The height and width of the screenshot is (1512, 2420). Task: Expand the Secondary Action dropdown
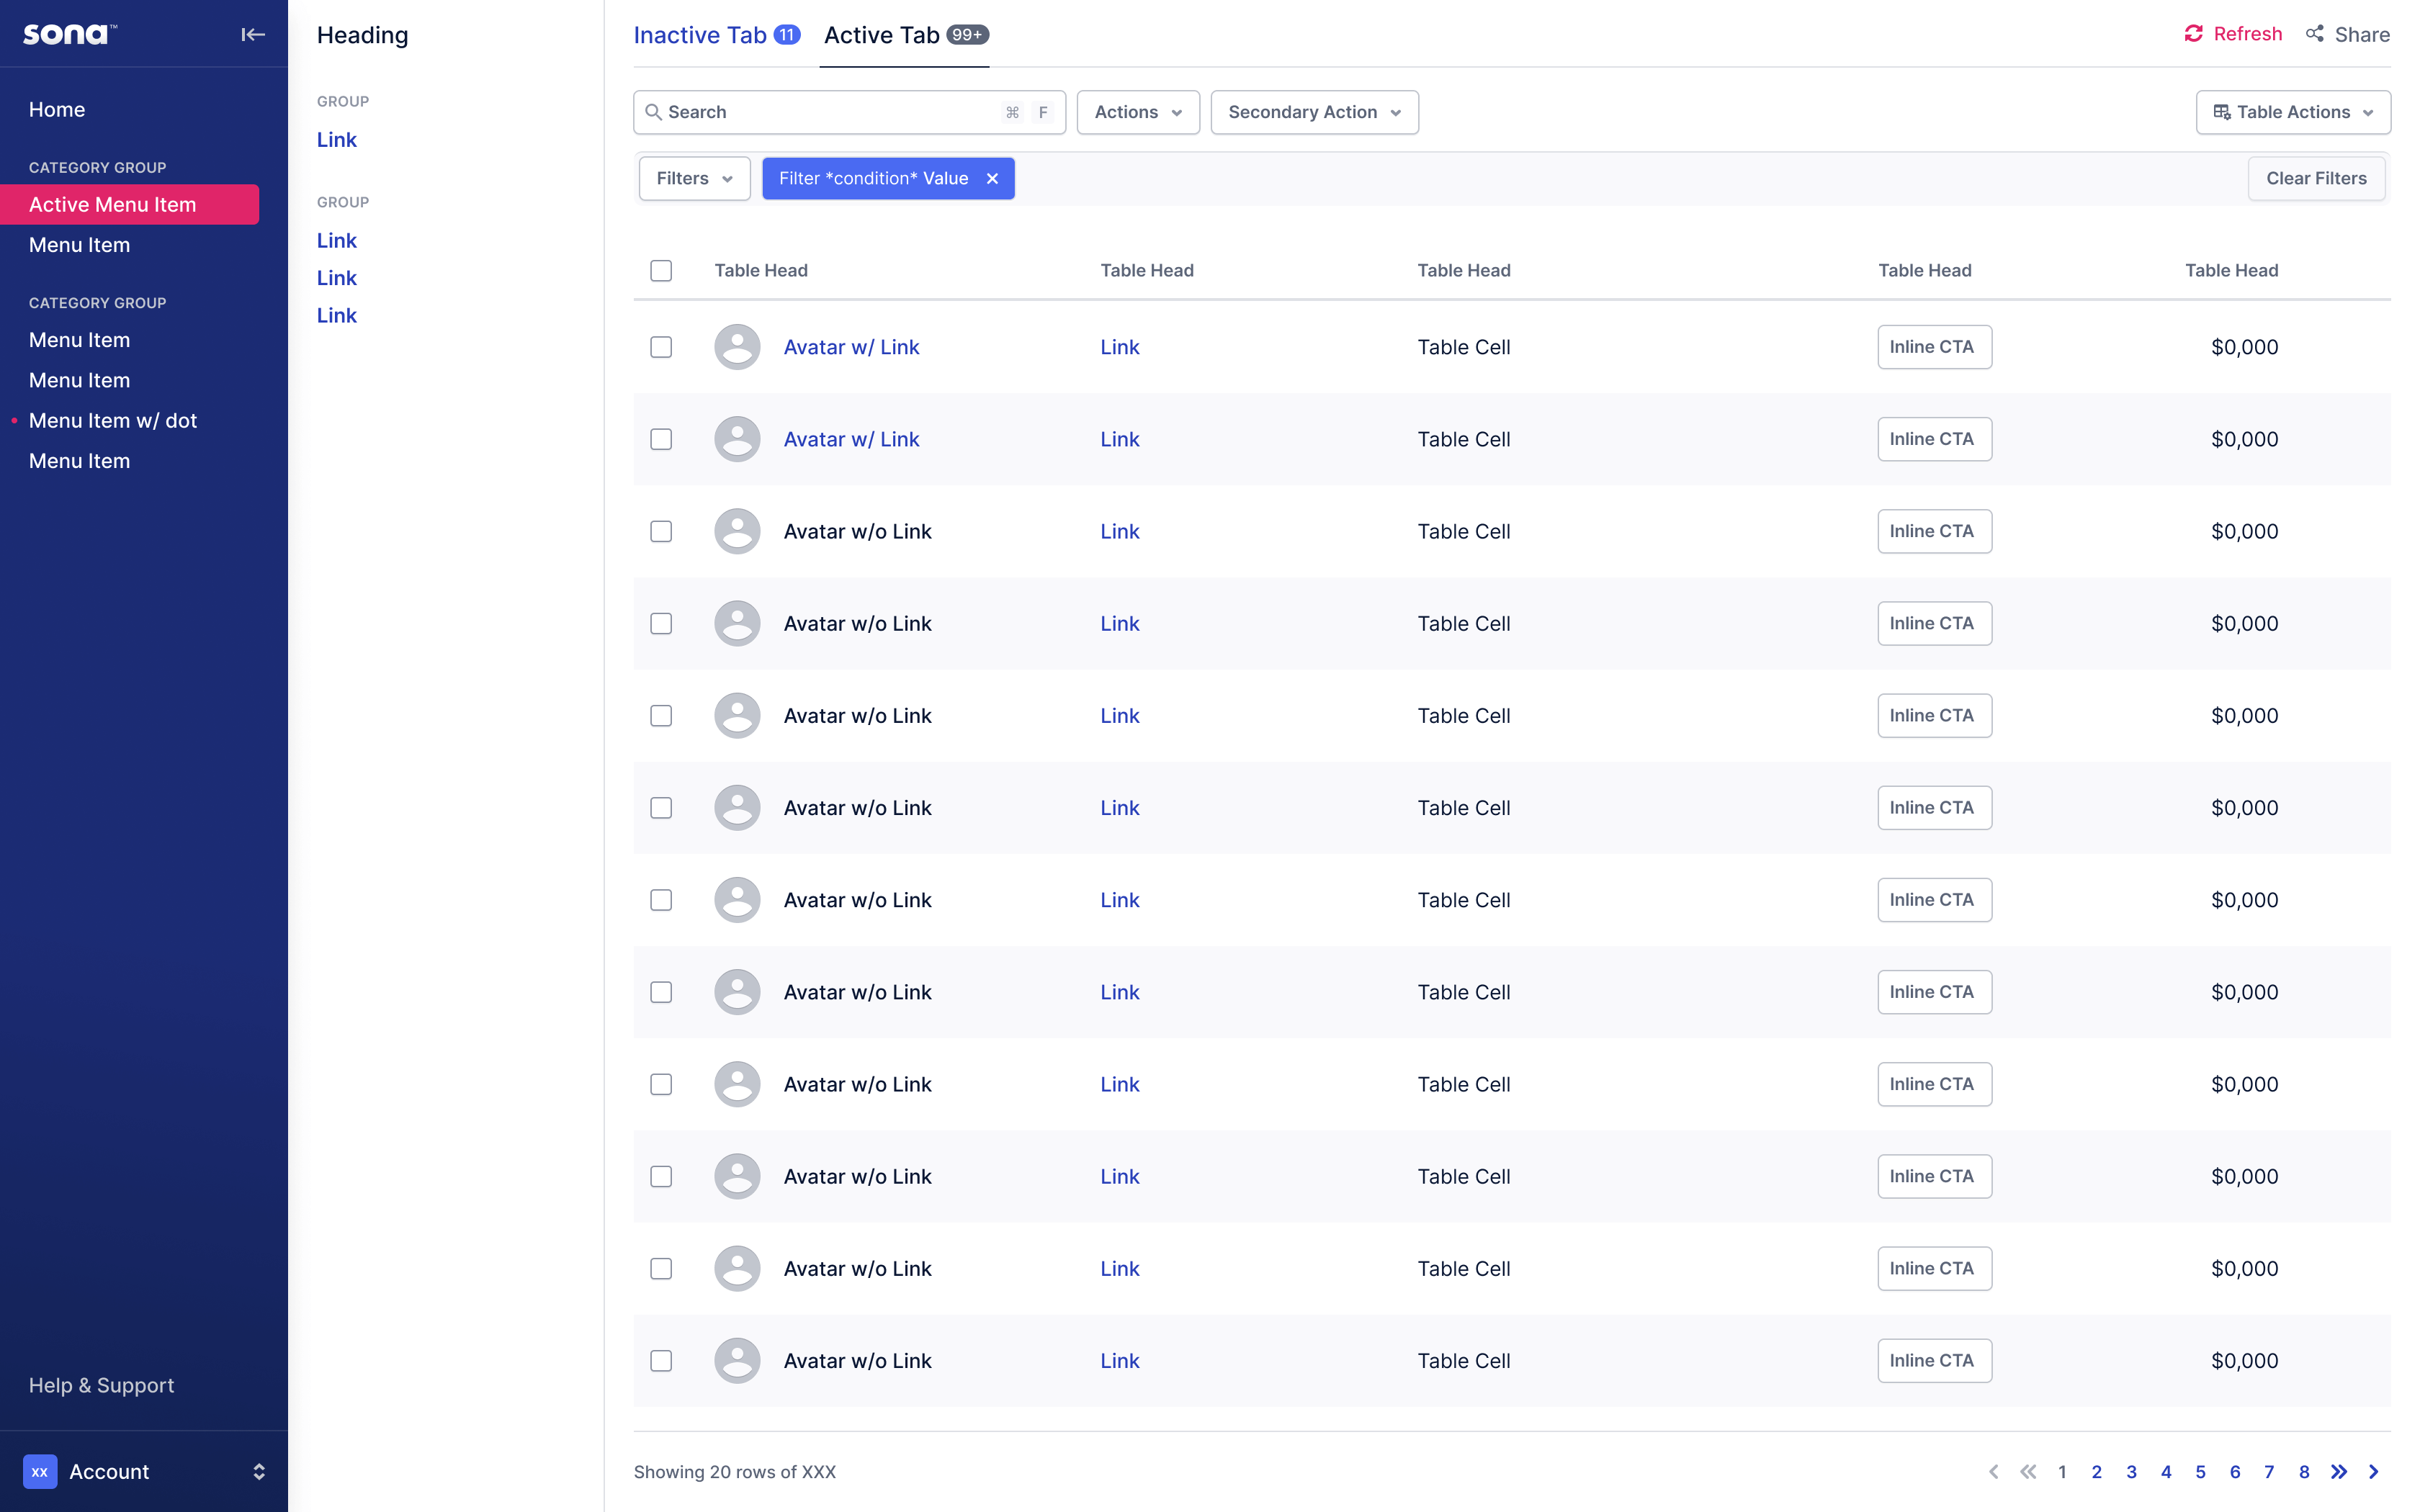(1314, 112)
